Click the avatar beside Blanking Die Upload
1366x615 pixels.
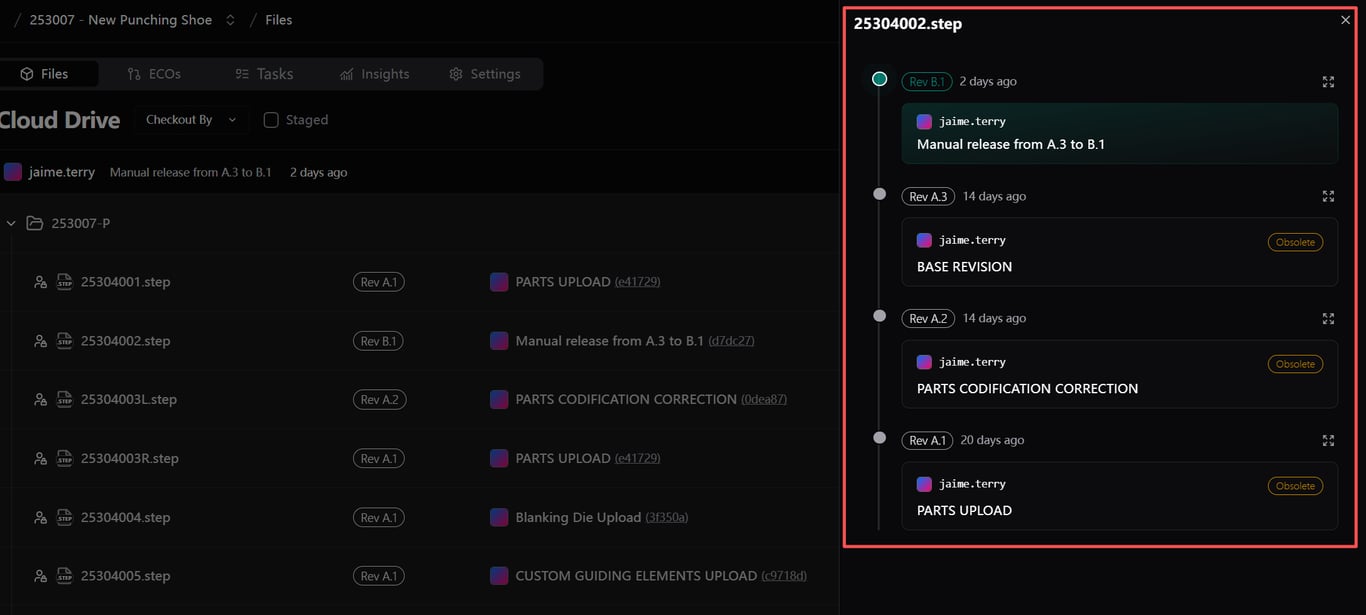coord(499,517)
